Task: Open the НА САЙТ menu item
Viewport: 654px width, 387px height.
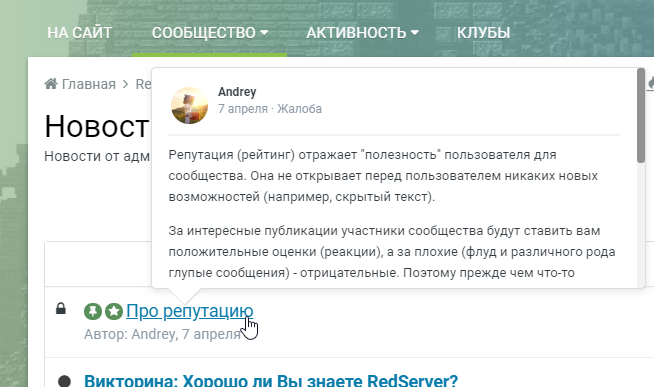Action: pyautogui.click(x=79, y=33)
